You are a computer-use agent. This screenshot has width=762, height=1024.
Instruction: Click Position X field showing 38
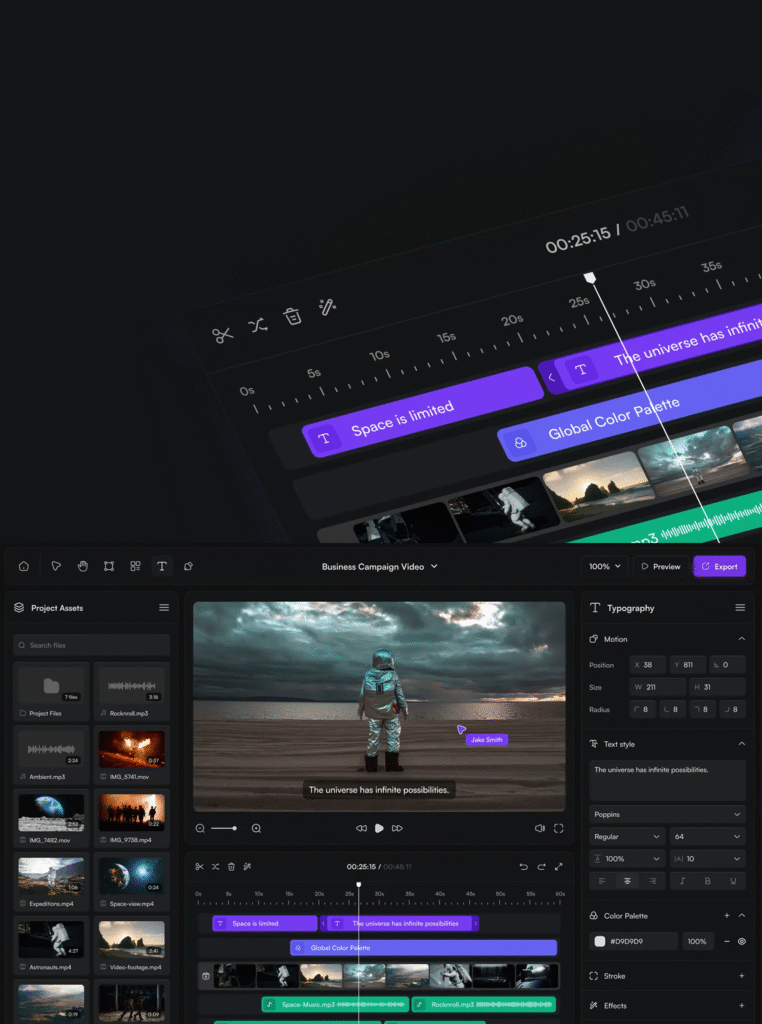coord(648,665)
